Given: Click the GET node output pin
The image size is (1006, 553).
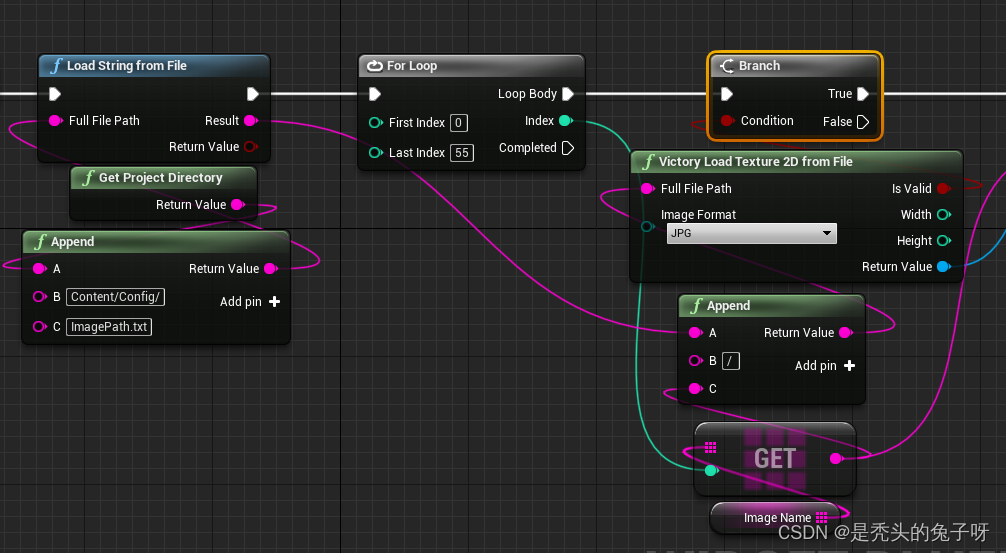Looking at the screenshot, I should tap(836, 458).
